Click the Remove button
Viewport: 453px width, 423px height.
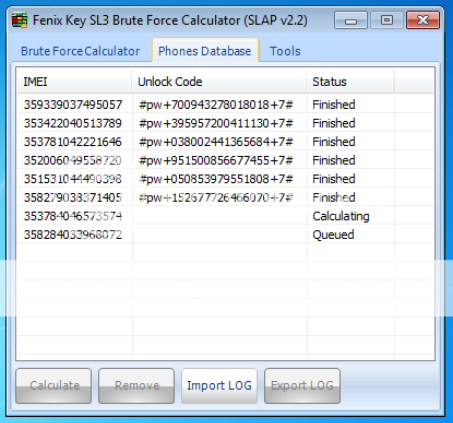(136, 385)
